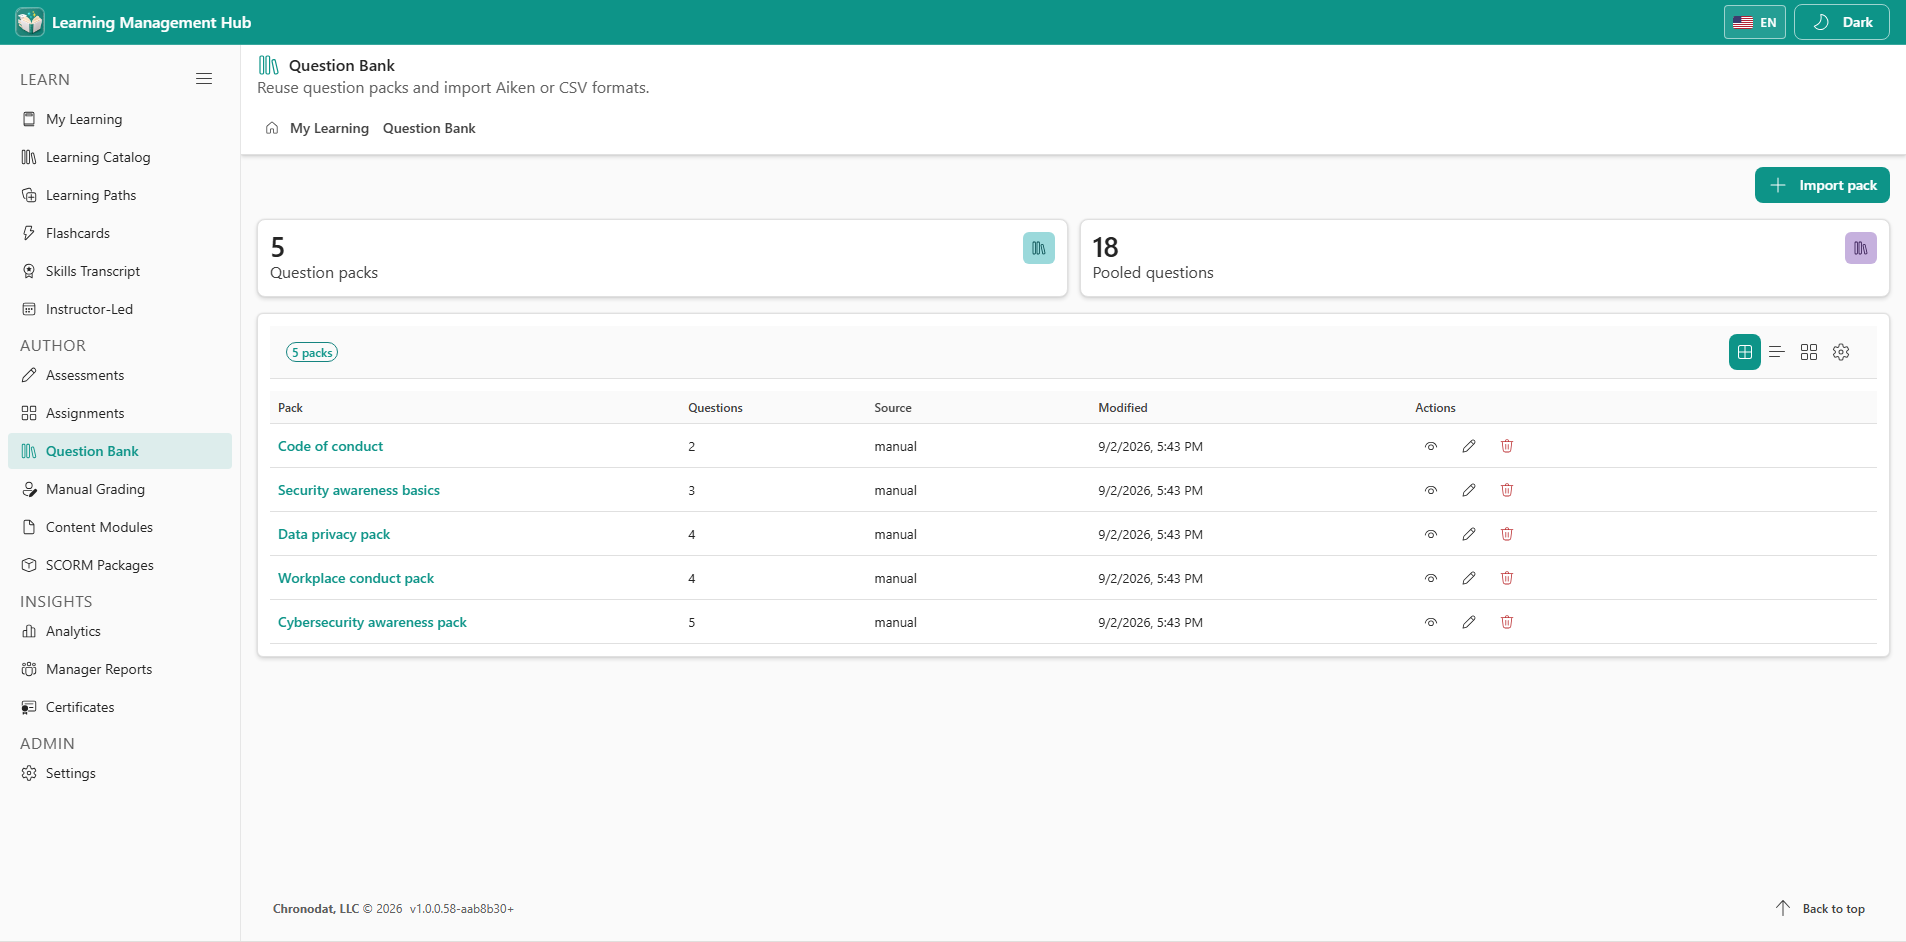Screen dimensions: 1906x942
Task: Open Security awareness basics link
Action: 359,490
